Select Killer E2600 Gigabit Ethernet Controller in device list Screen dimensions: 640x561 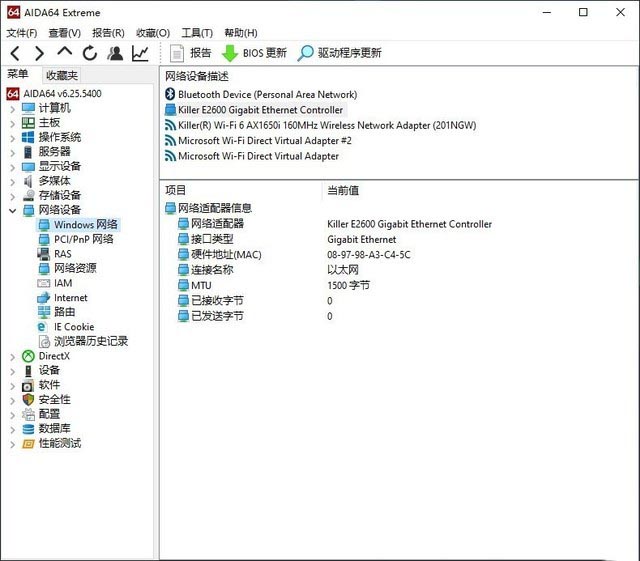(x=254, y=110)
